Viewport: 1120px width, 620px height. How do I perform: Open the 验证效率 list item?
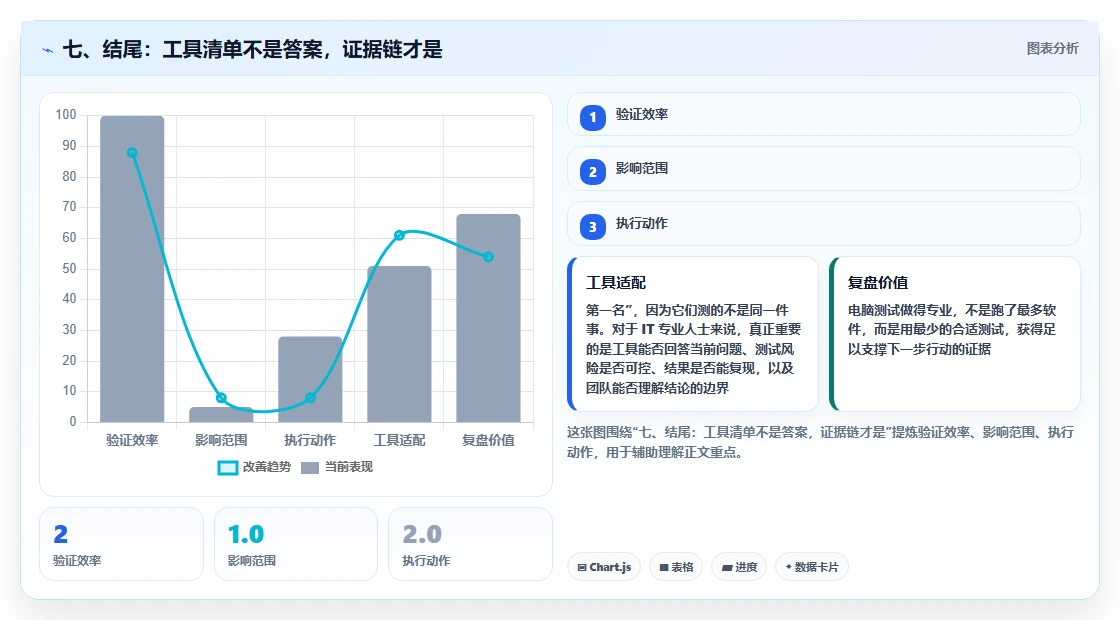[x=824, y=114]
